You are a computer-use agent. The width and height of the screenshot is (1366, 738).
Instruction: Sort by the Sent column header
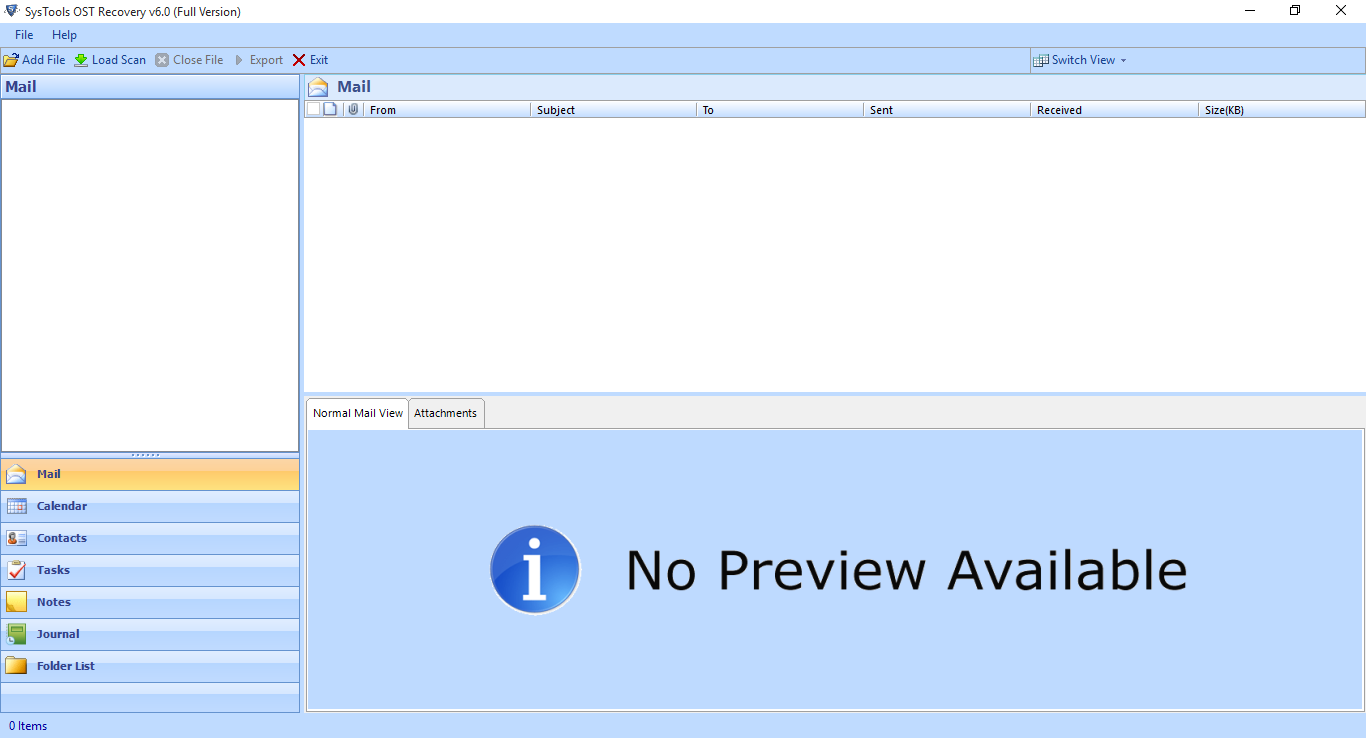point(947,110)
